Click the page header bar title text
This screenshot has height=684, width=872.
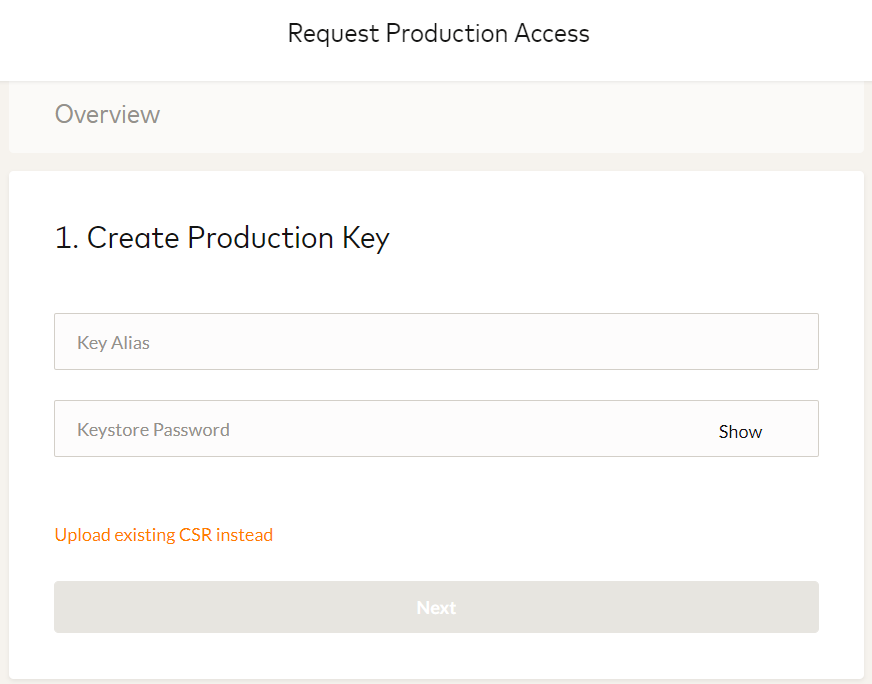click(x=438, y=34)
